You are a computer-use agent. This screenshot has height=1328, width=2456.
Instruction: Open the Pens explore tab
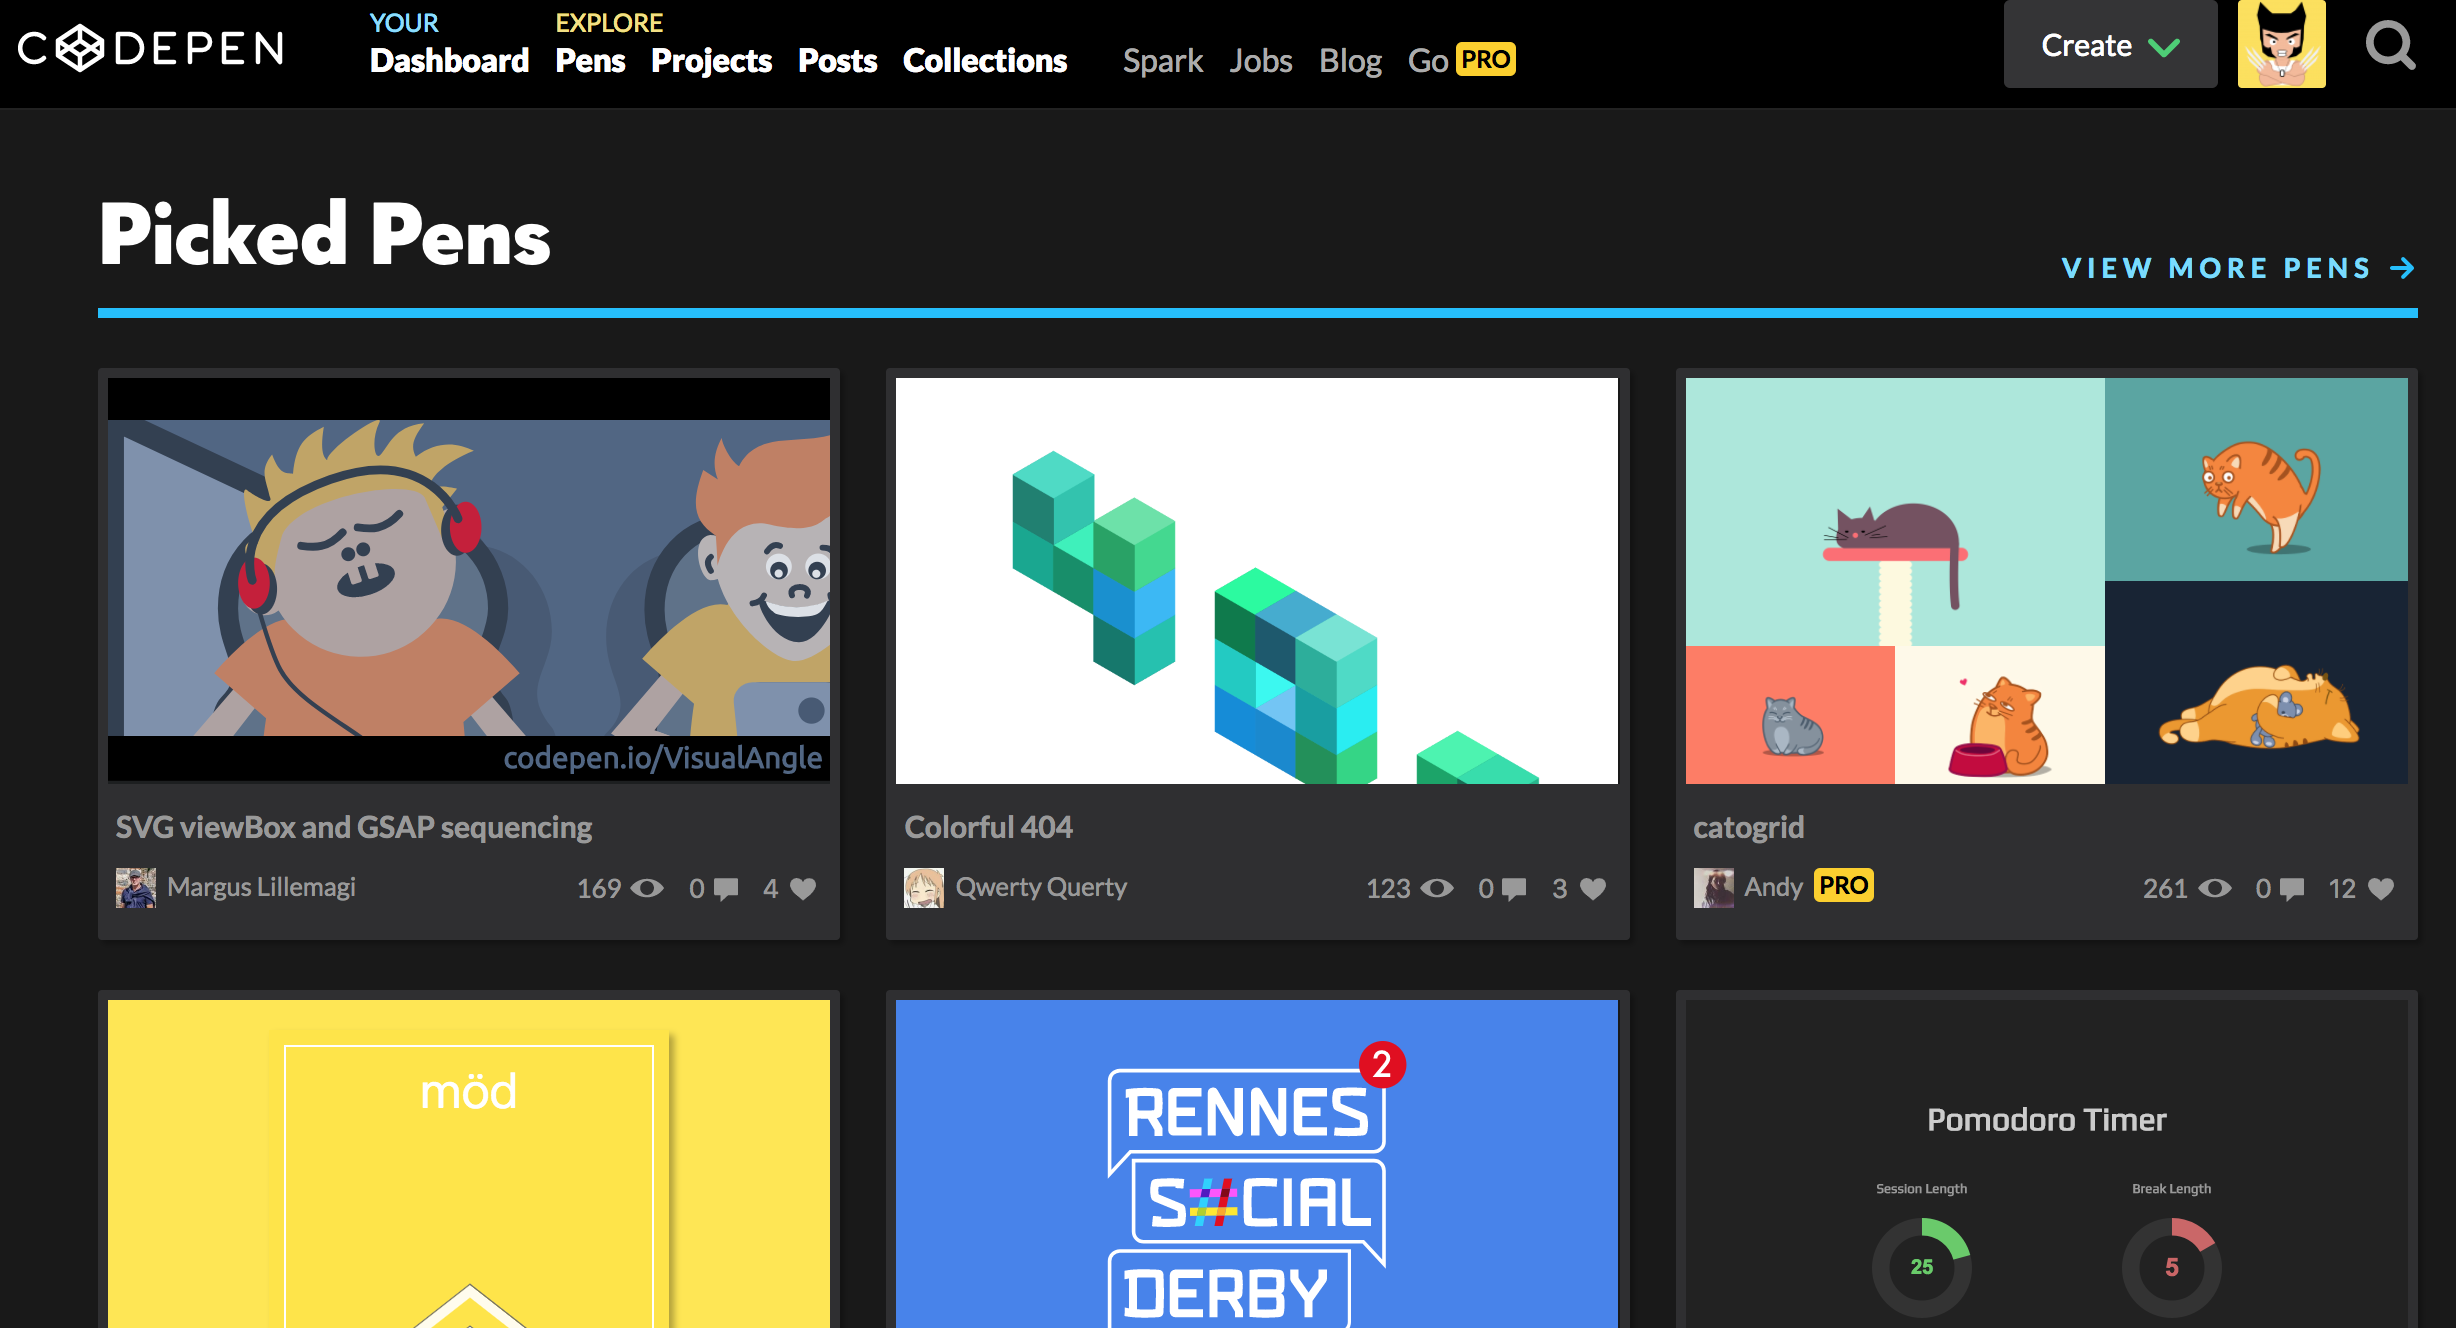(590, 61)
